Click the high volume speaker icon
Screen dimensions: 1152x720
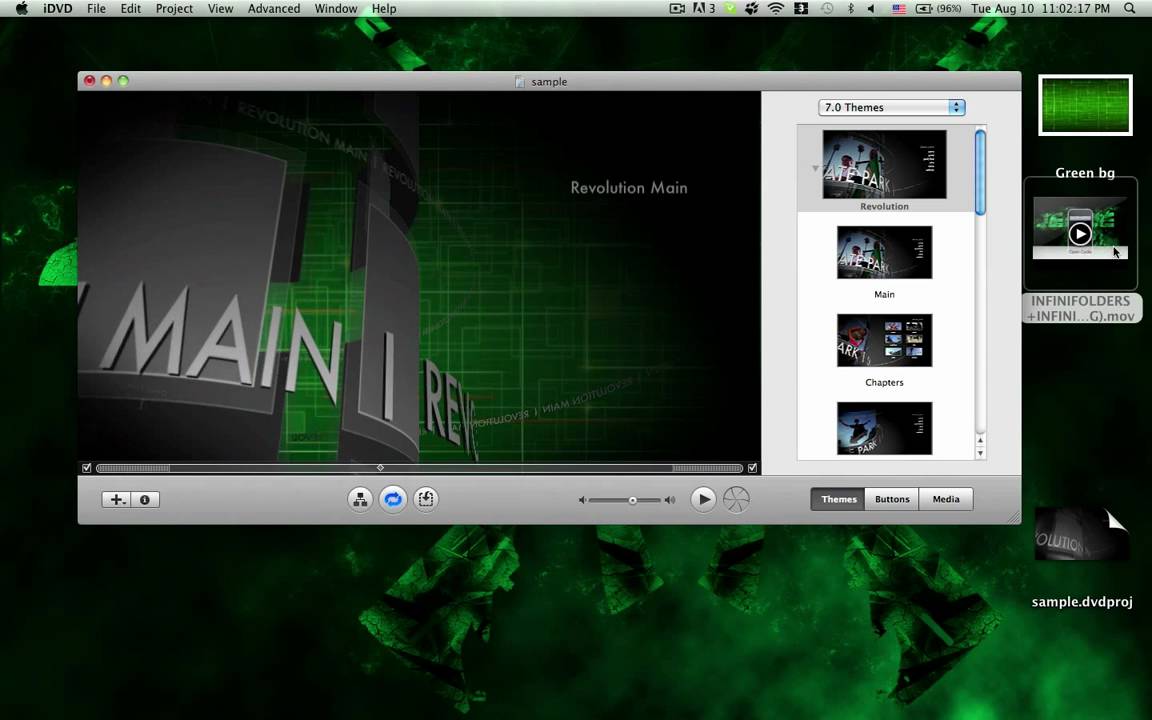pos(670,500)
